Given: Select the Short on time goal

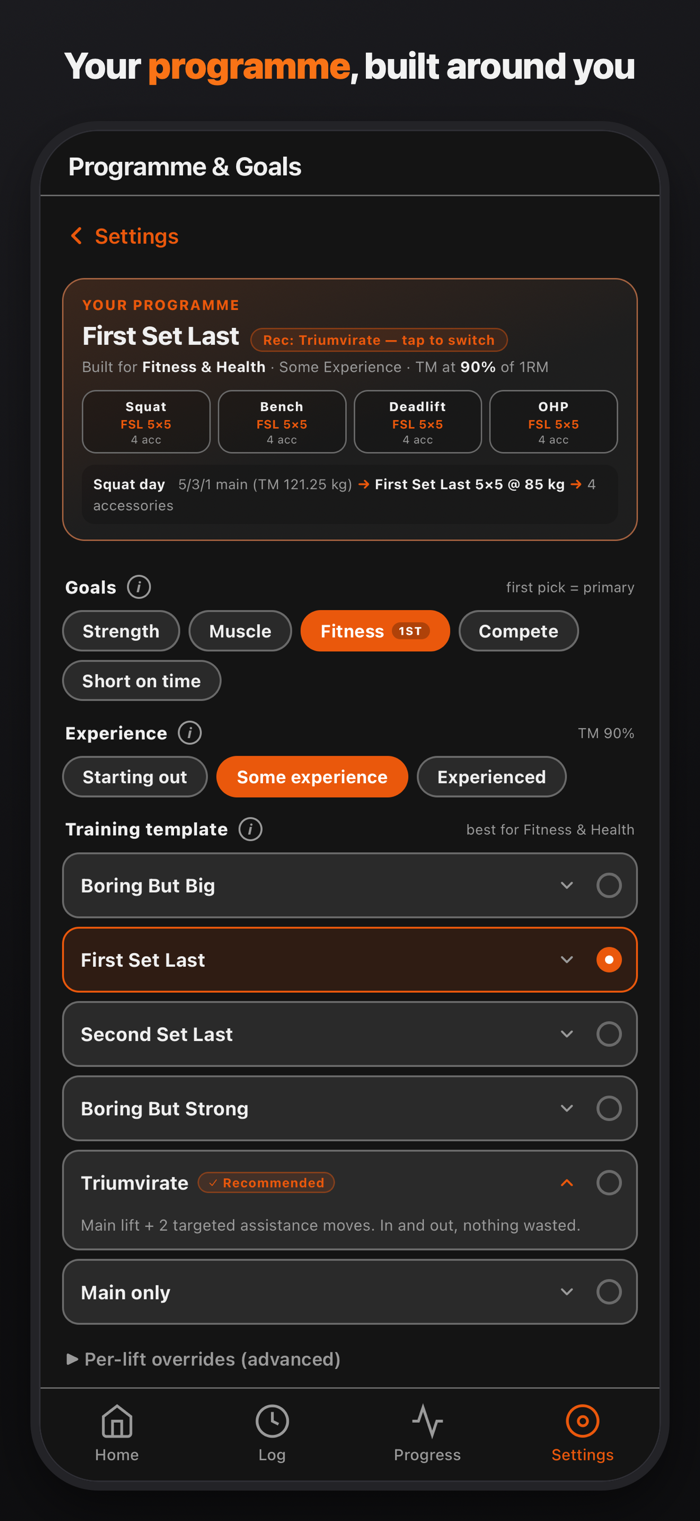Looking at the screenshot, I should [x=141, y=681].
